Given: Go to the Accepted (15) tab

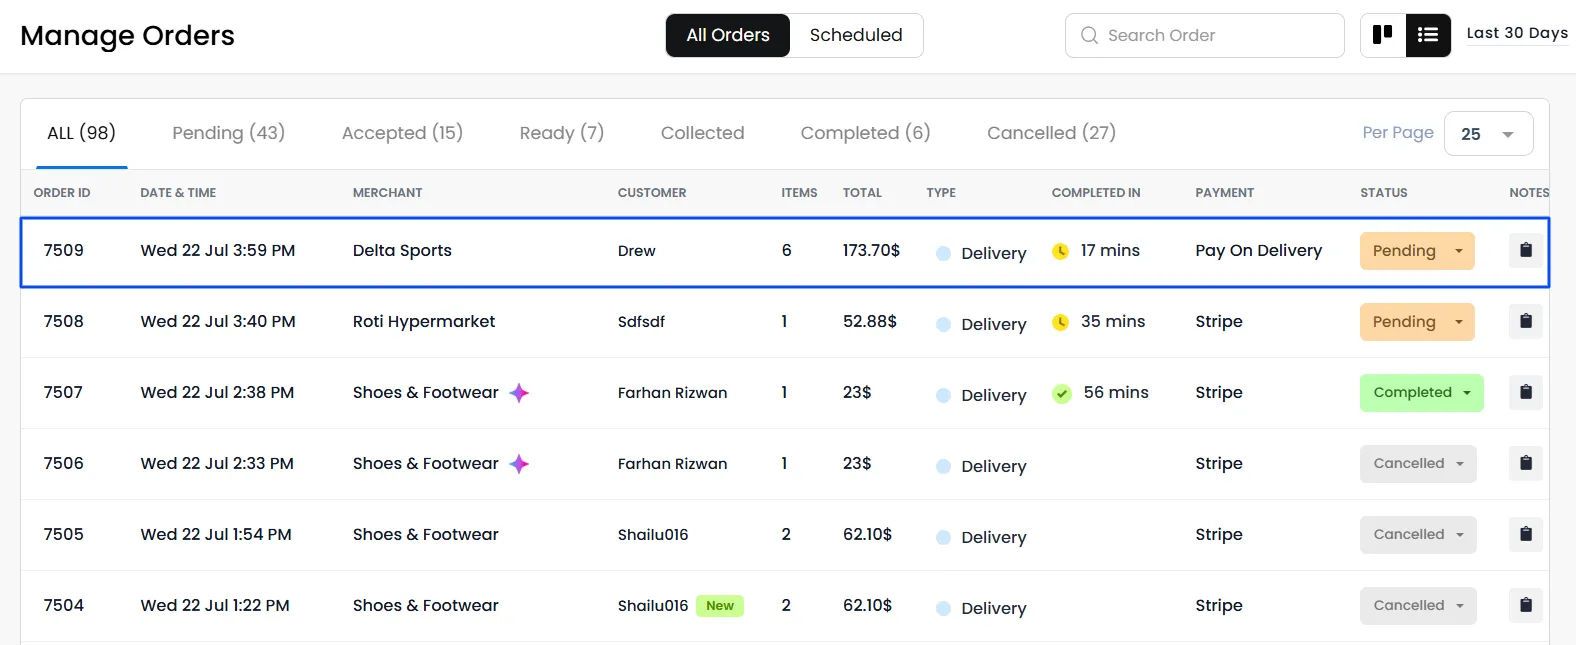Looking at the screenshot, I should click(402, 133).
